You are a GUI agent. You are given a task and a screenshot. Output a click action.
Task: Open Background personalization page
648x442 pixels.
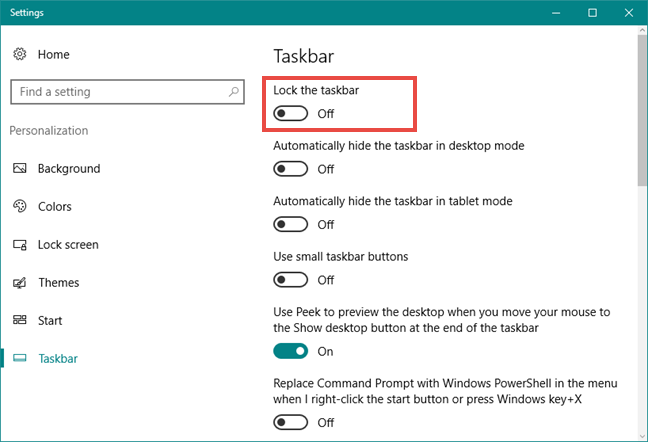(69, 169)
